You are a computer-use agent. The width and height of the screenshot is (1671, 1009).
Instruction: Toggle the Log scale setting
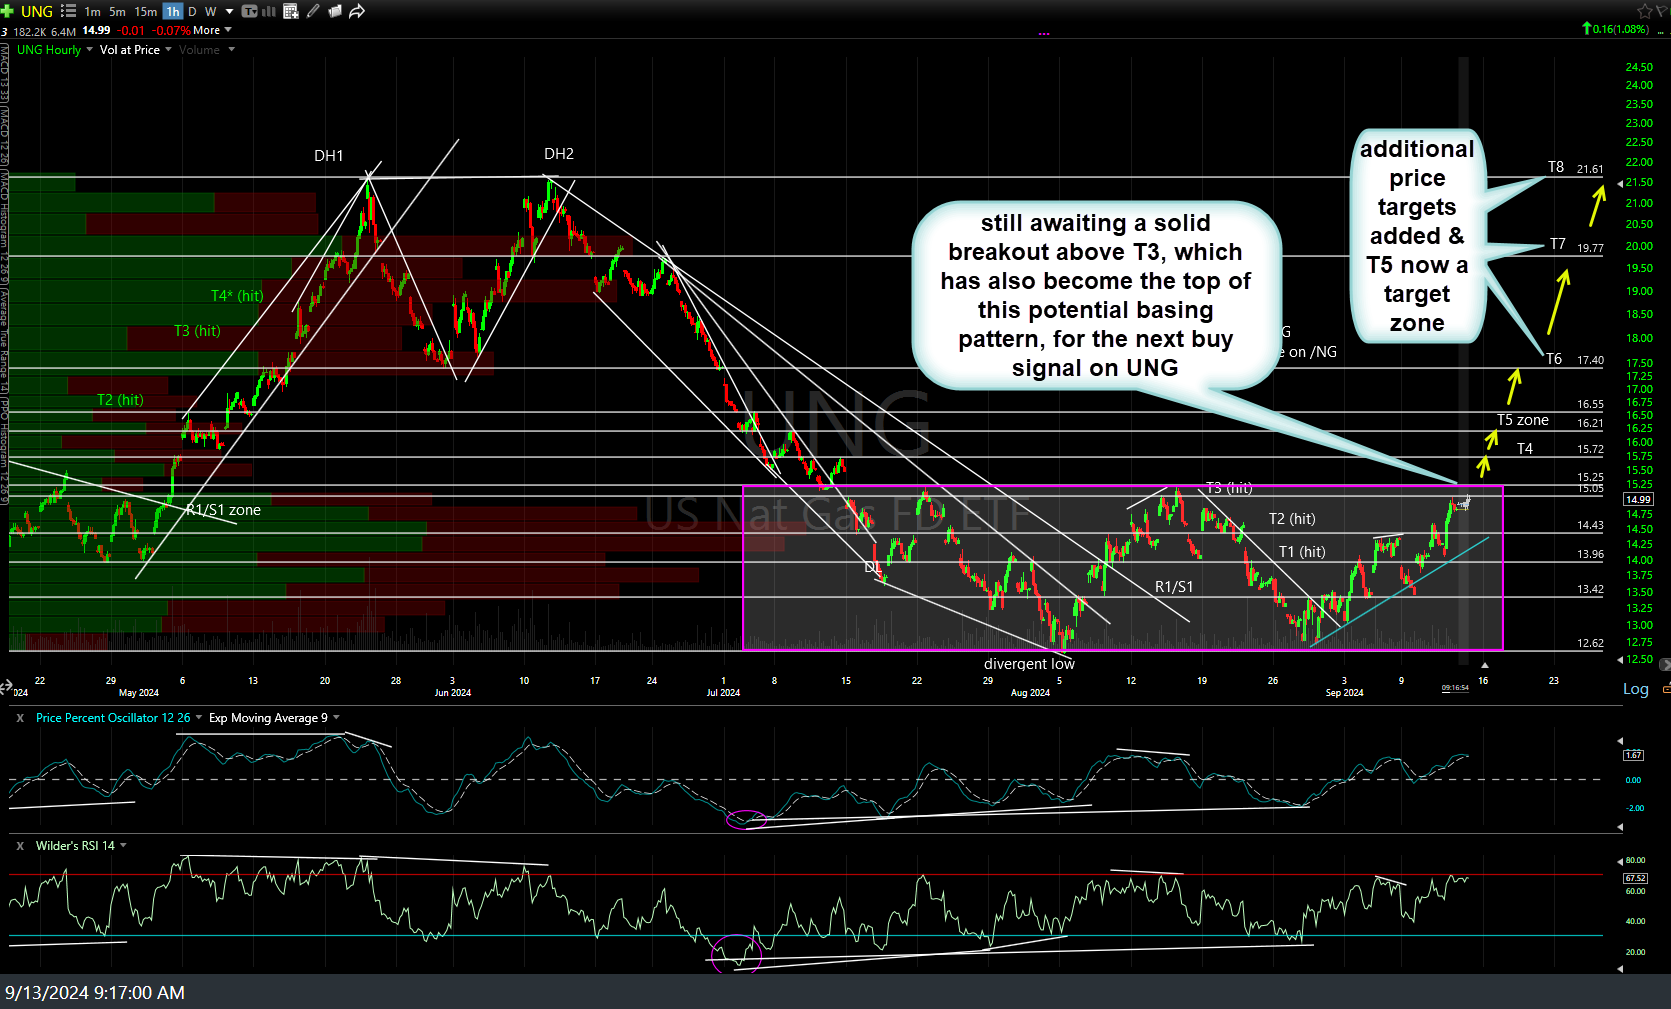click(x=1635, y=689)
